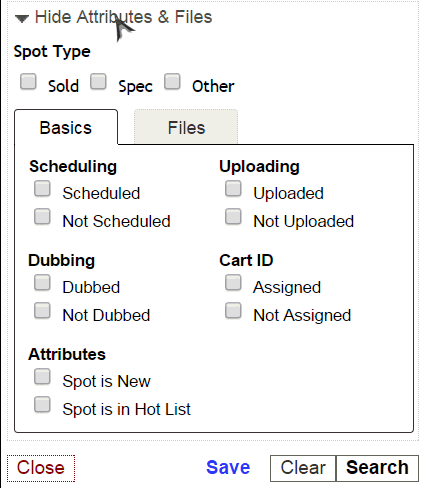
Task: Check the Not Dubbed checkbox
Action: click(42, 311)
